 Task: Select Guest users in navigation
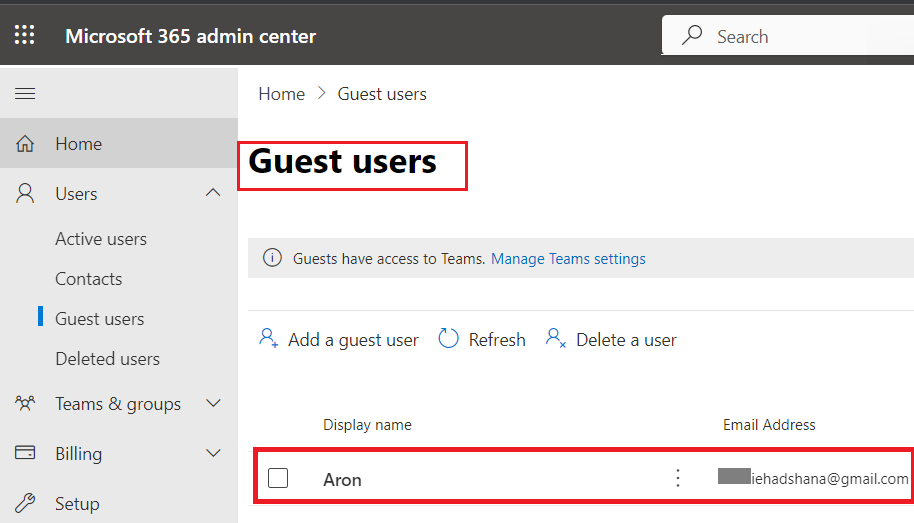point(100,319)
